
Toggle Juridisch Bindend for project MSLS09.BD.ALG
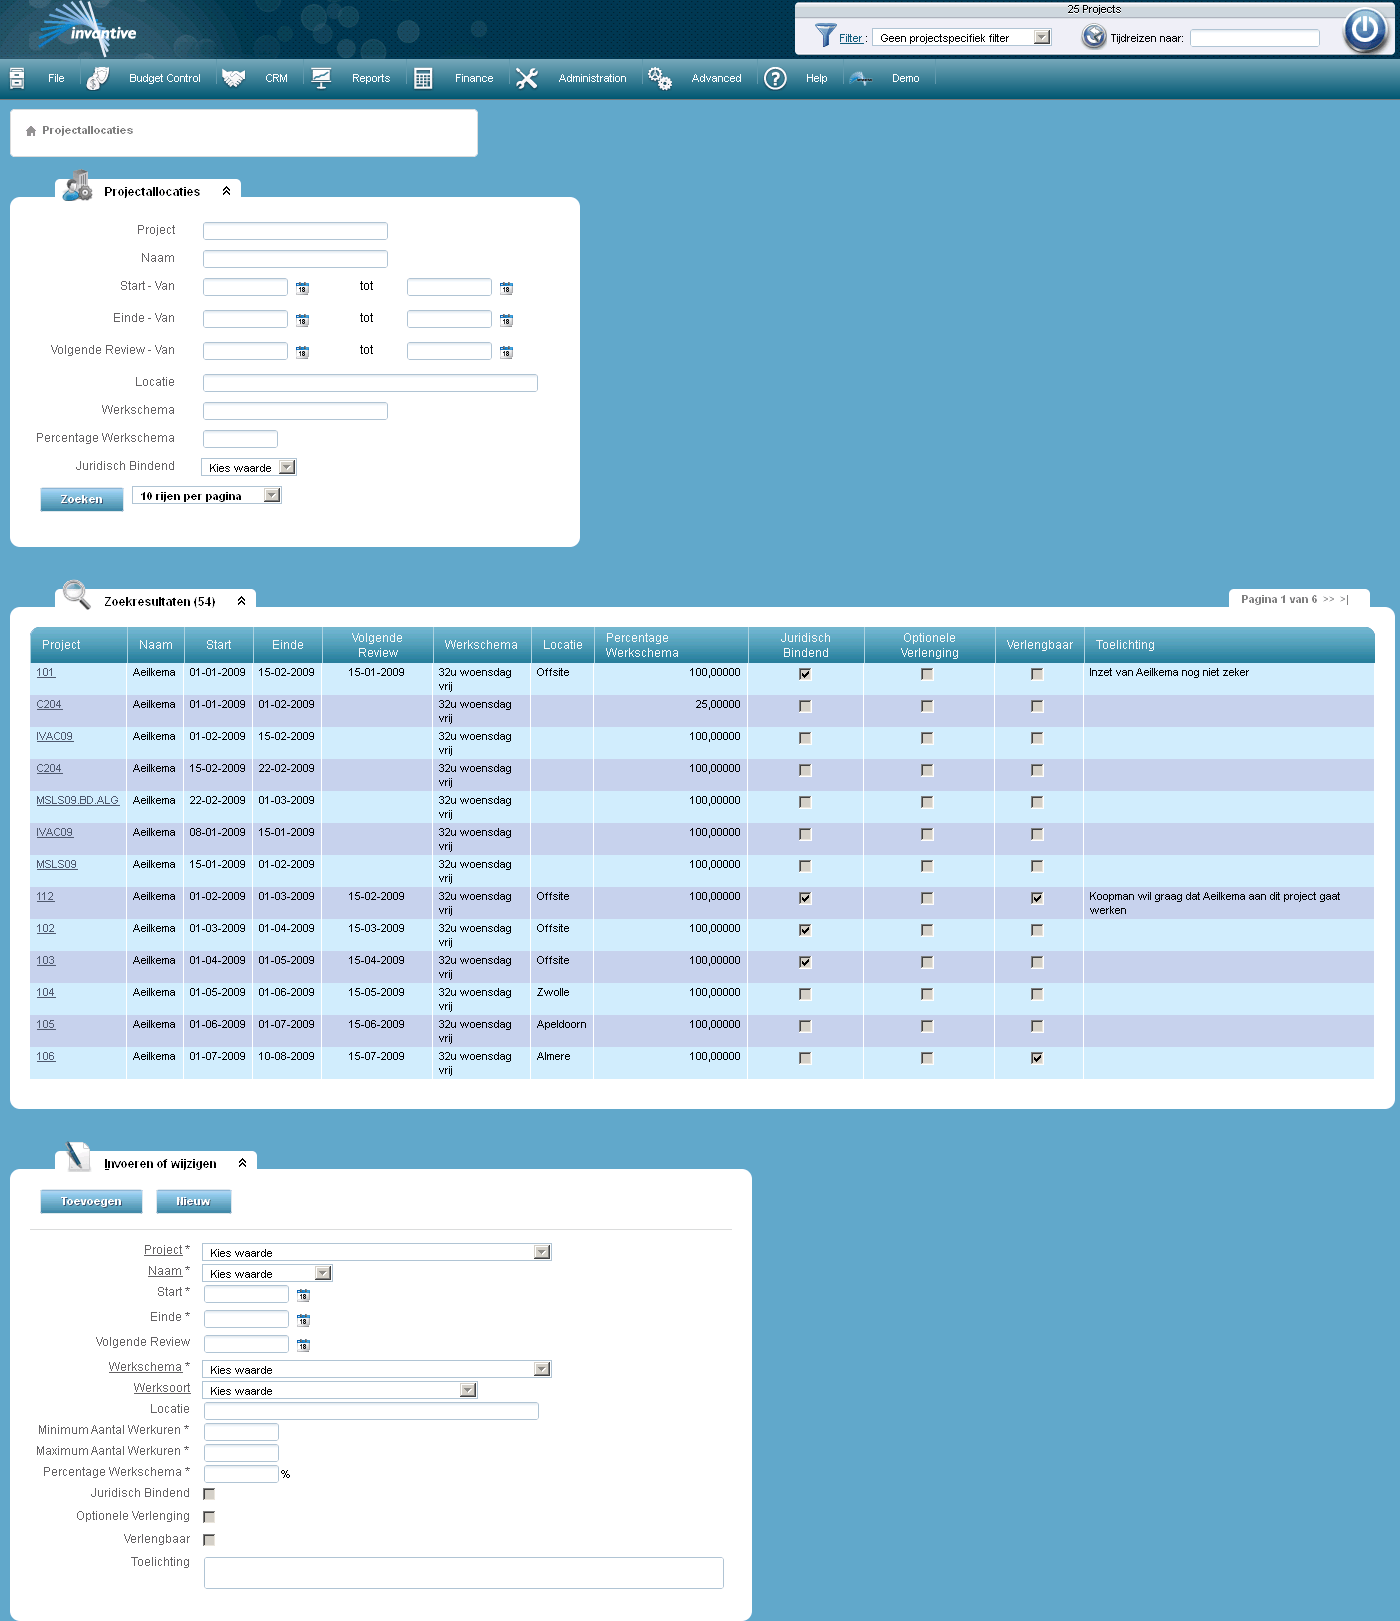[805, 802]
